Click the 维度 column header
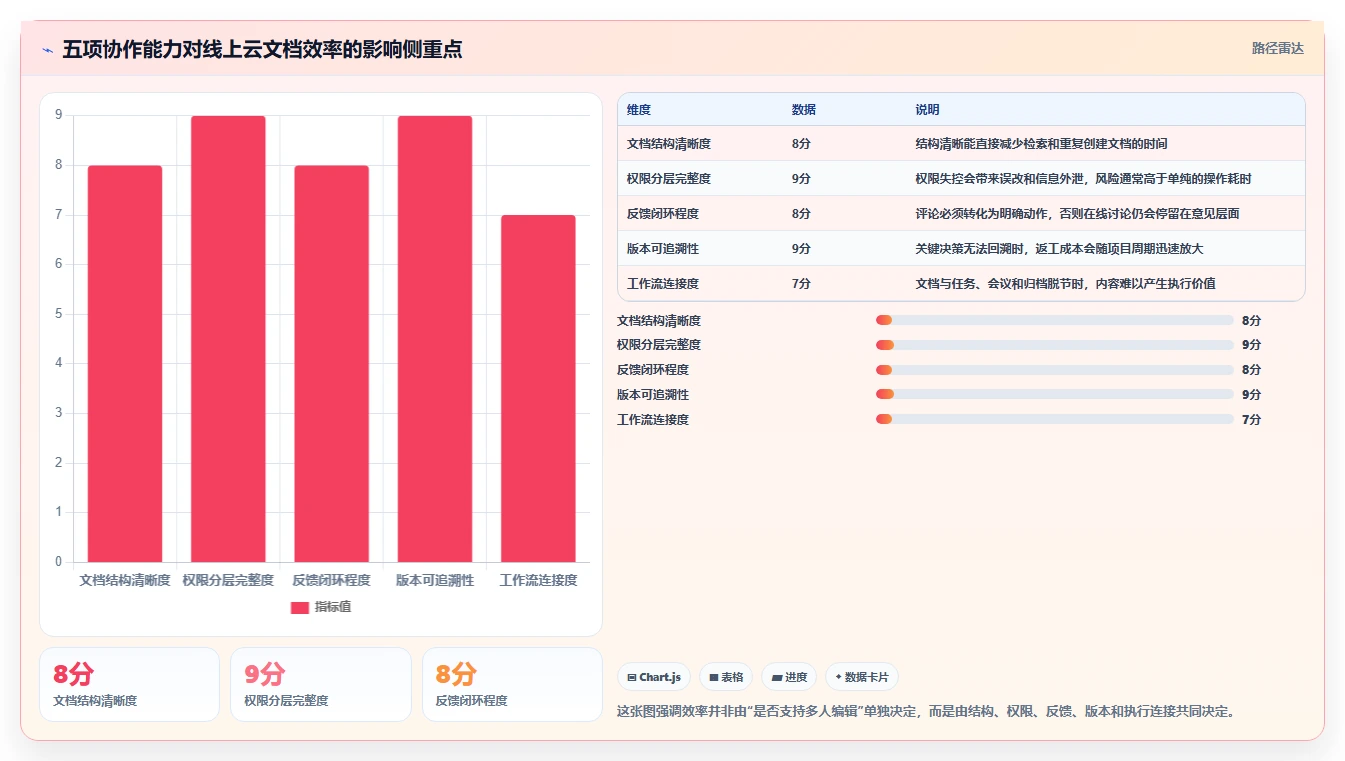This screenshot has width=1345, height=761. coord(639,110)
